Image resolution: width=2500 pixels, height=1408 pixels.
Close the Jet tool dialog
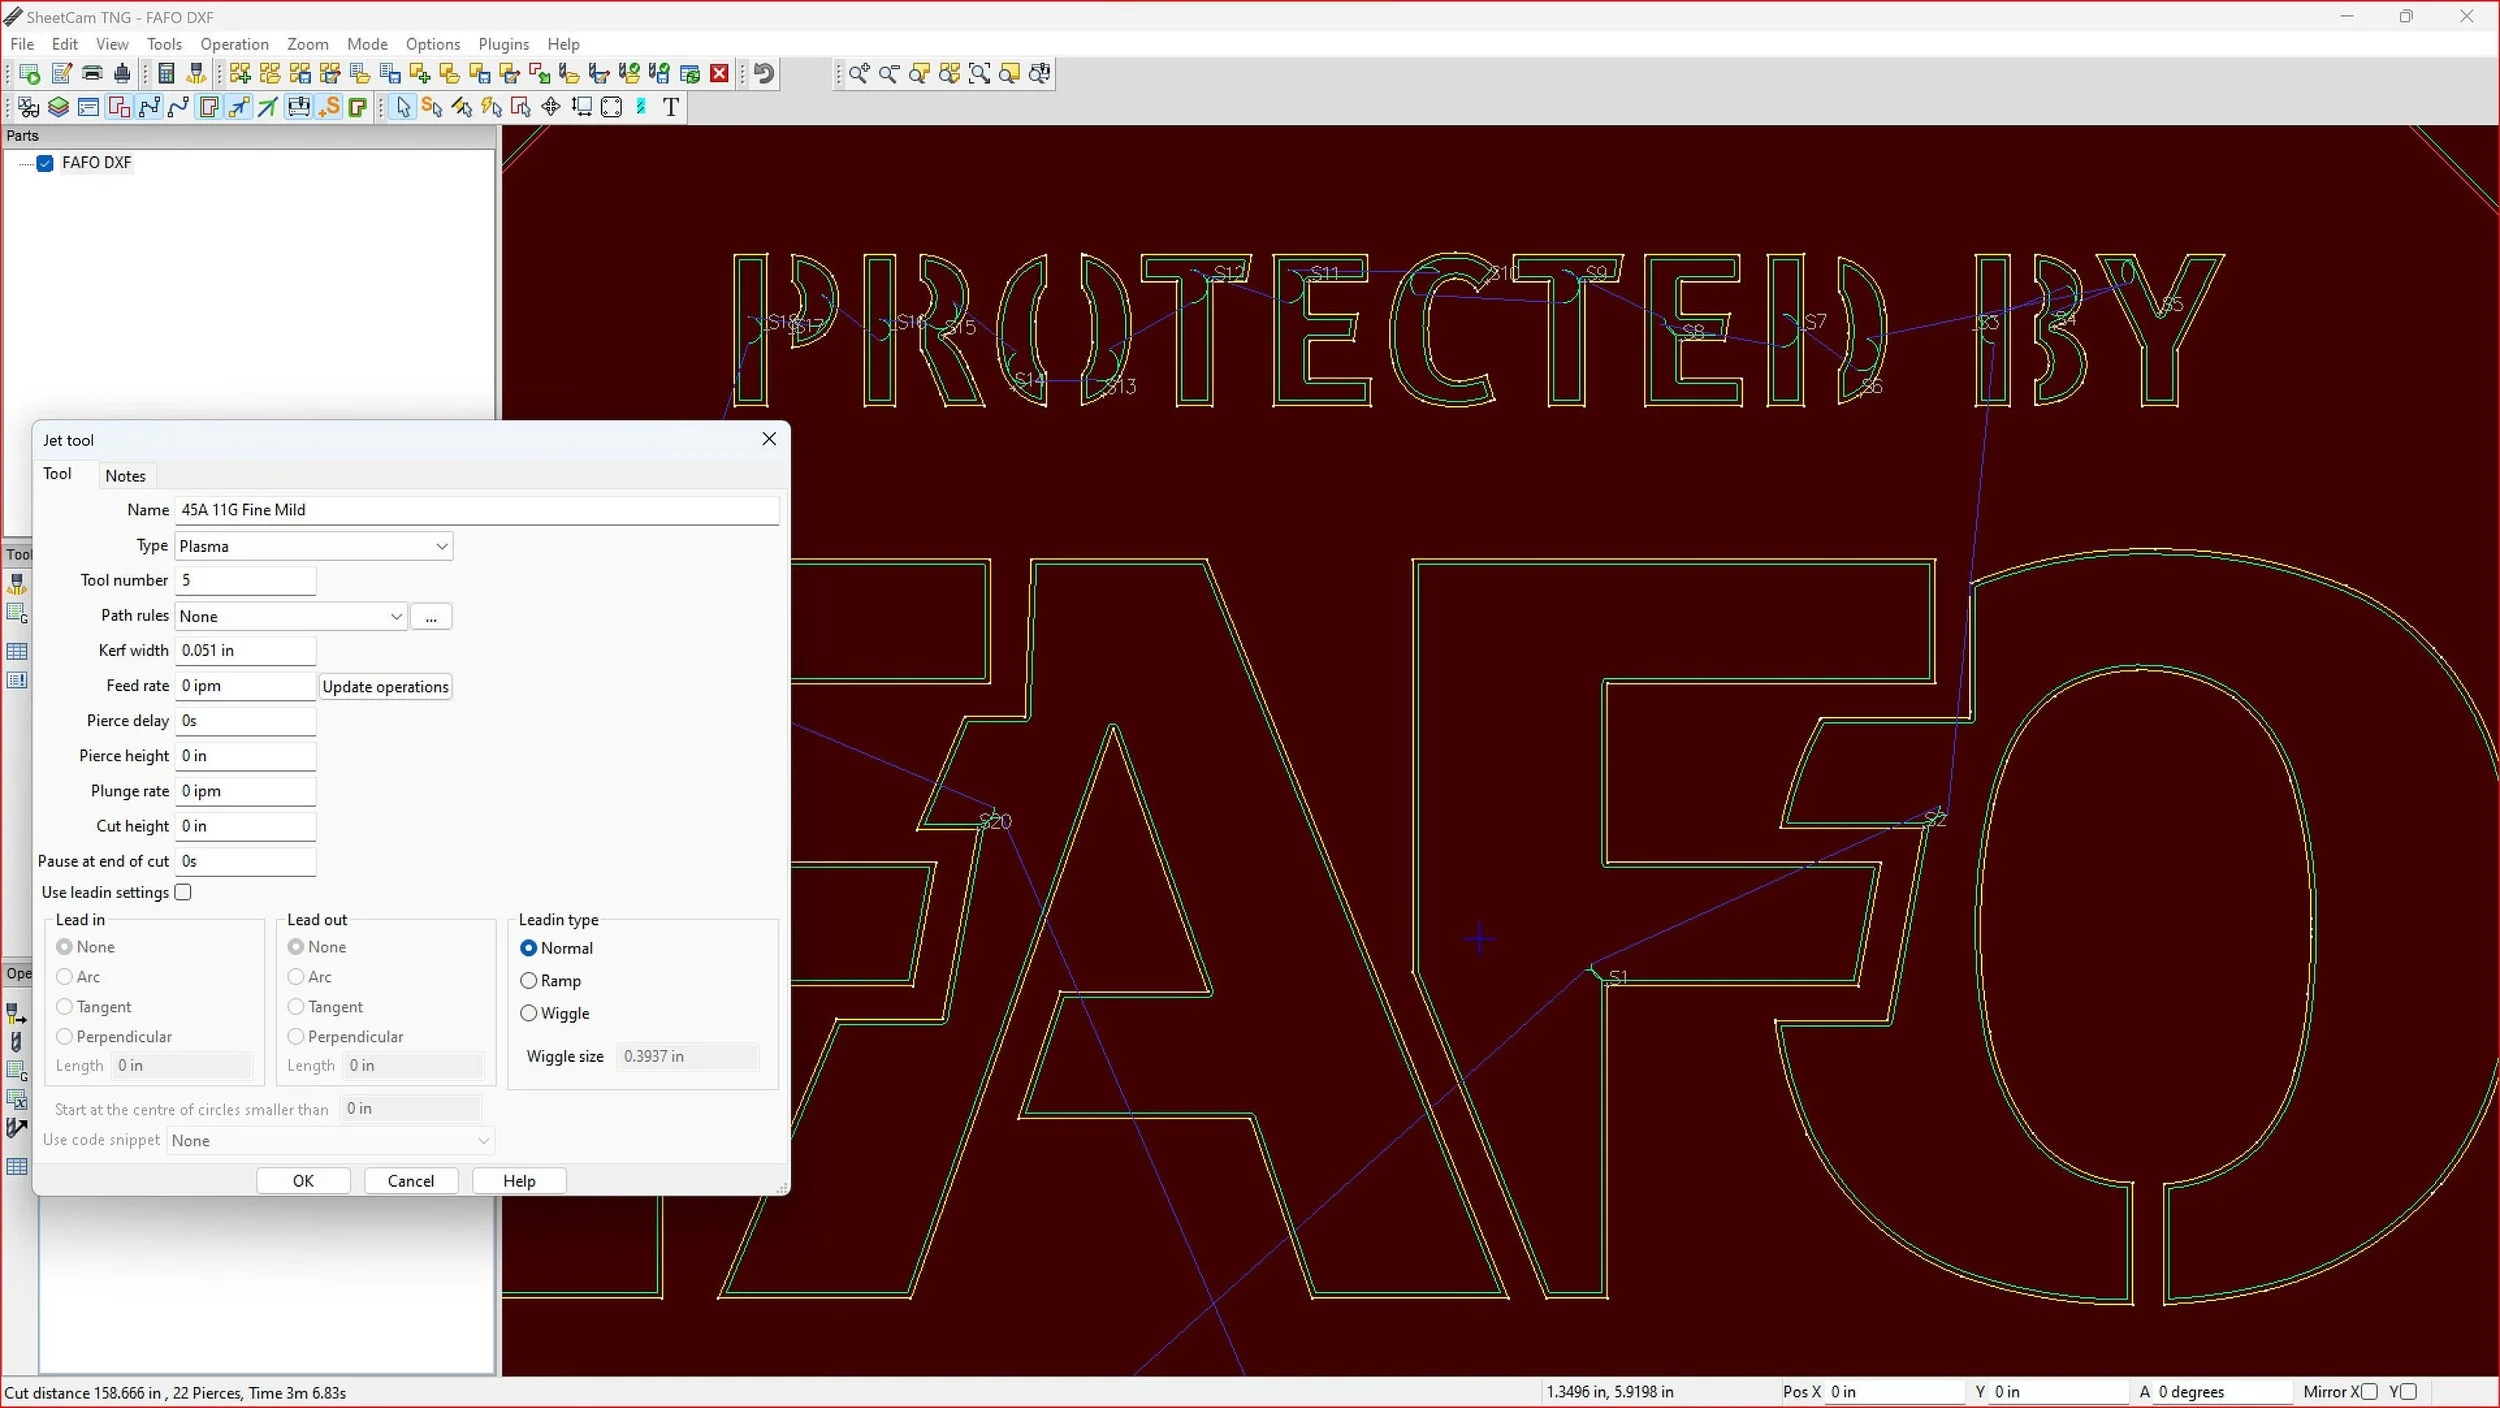(769, 439)
